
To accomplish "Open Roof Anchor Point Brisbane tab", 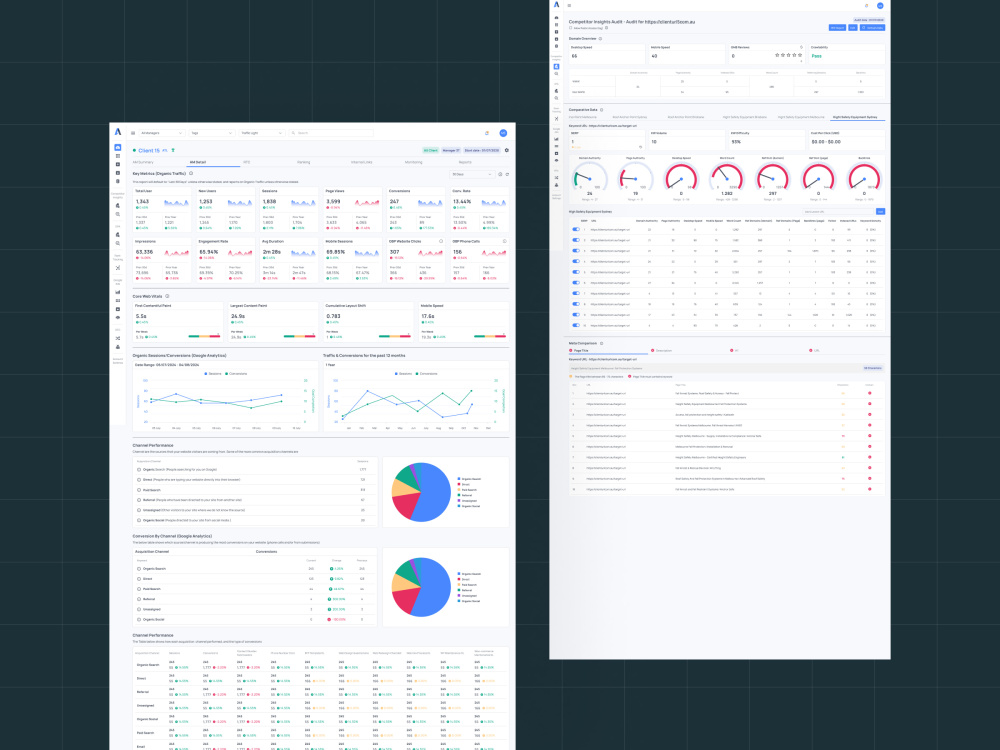I will pos(686,117).
